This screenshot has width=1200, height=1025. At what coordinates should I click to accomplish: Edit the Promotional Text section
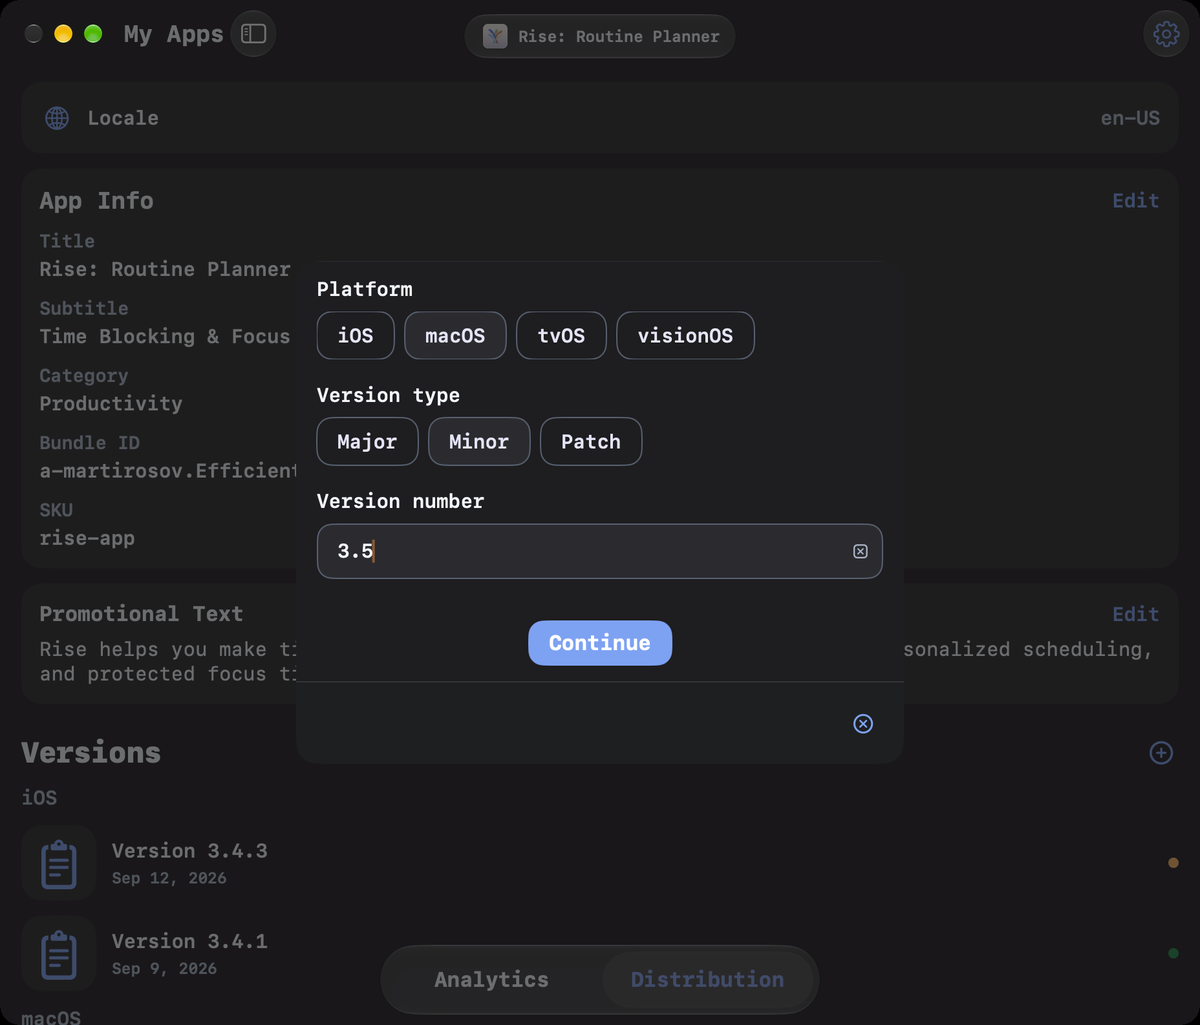coord(1135,614)
